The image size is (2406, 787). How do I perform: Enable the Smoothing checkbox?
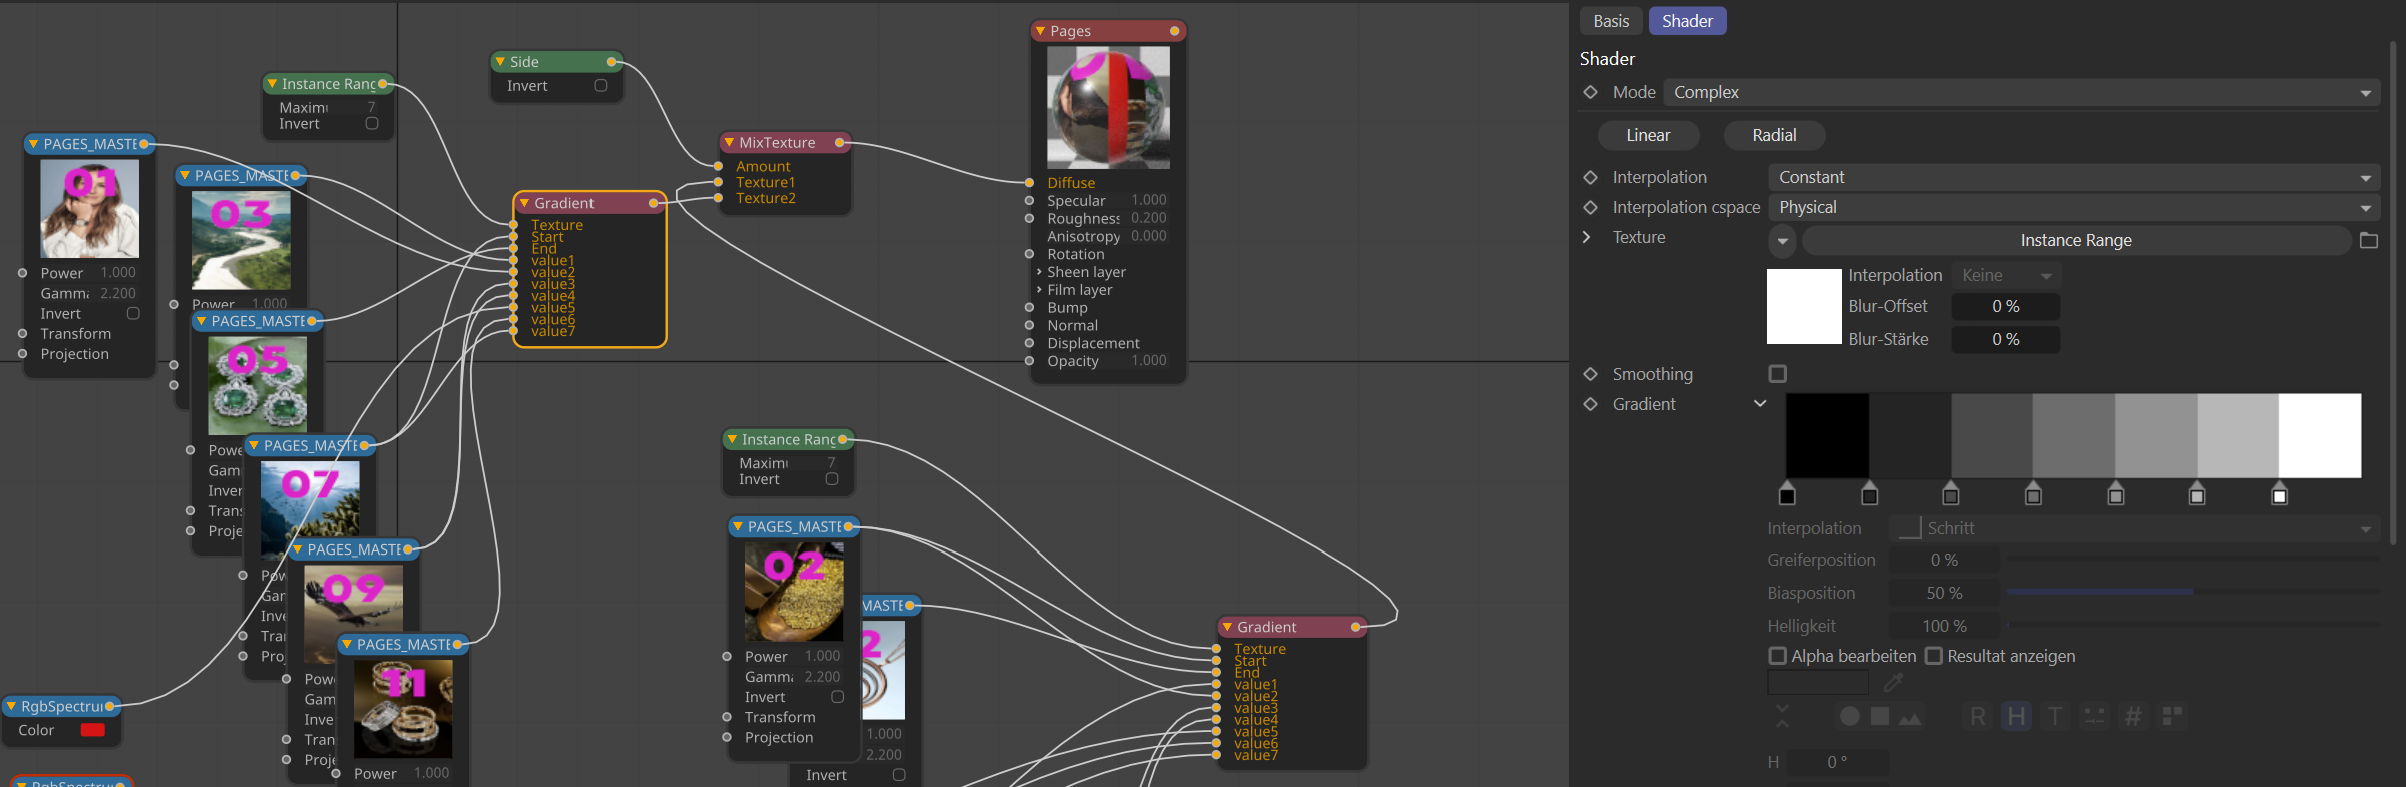[1777, 374]
